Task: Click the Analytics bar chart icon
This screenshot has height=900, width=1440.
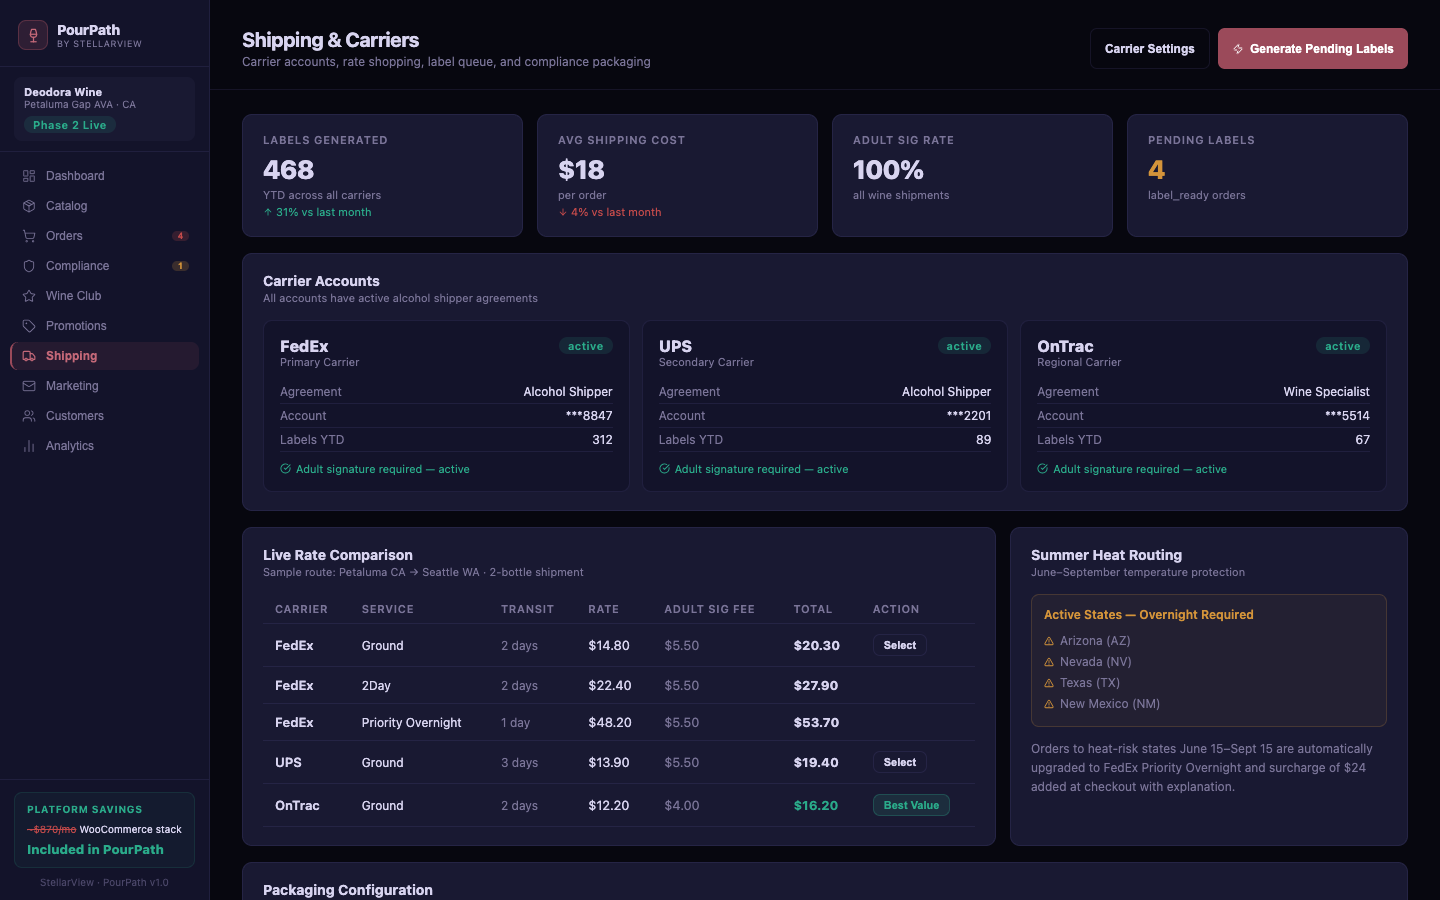Action: click(x=29, y=446)
